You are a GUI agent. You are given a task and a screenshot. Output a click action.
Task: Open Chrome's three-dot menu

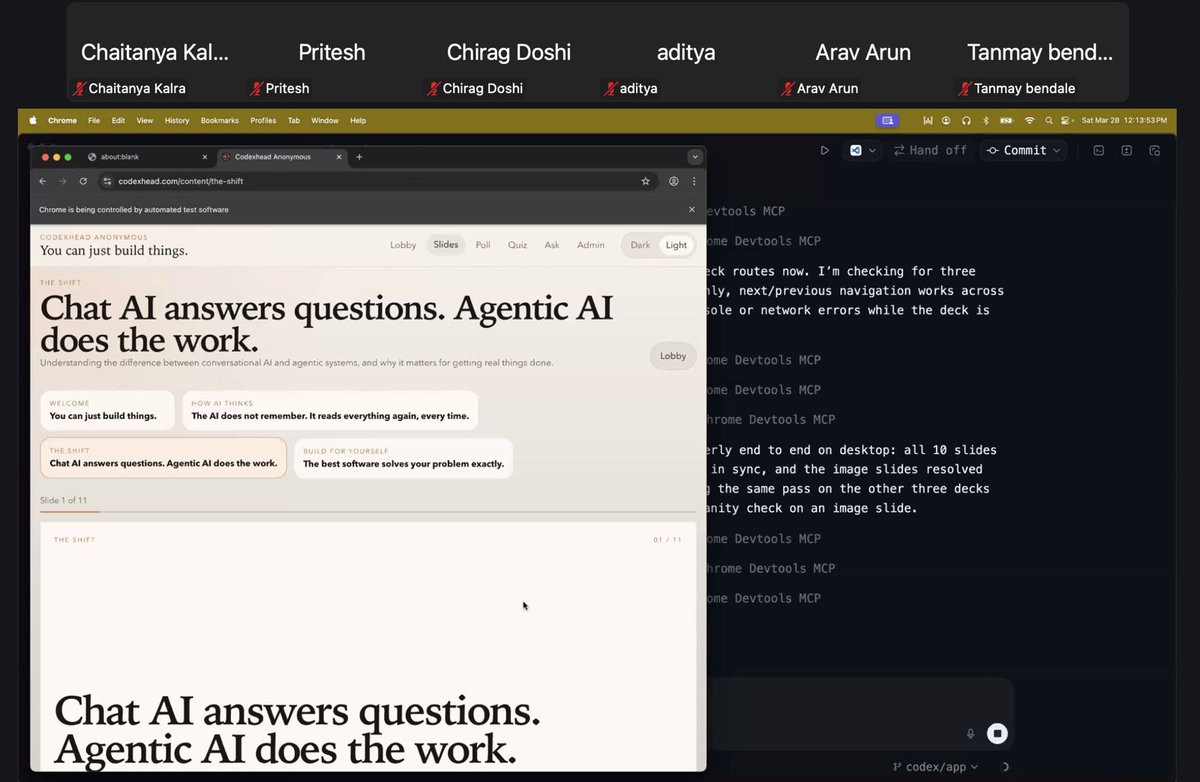(x=694, y=181)
